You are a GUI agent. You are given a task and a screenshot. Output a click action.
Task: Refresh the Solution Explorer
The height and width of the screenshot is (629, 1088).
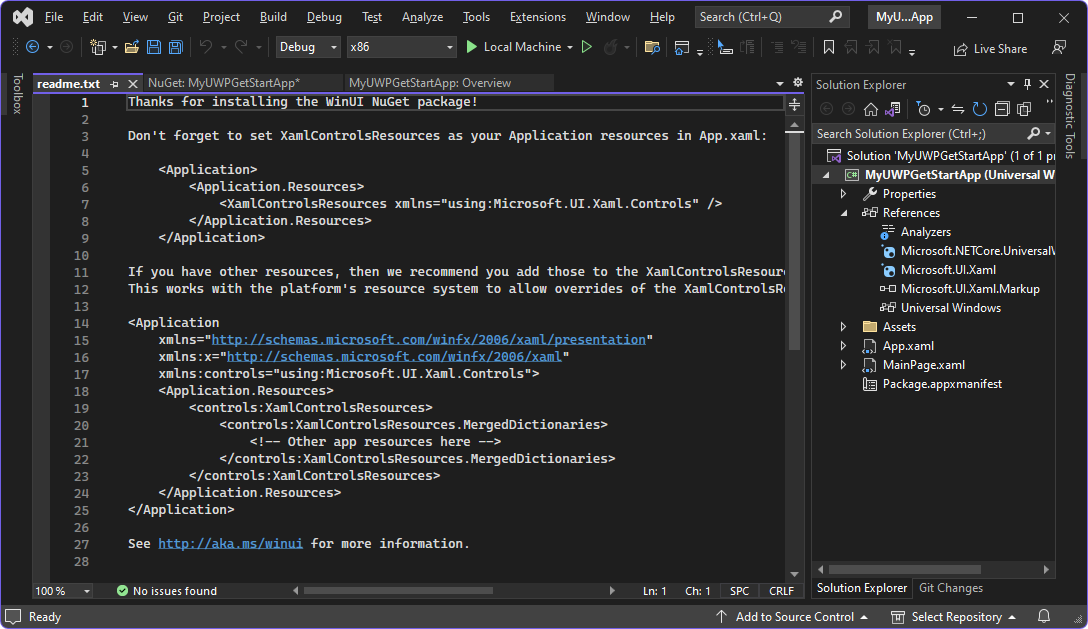point(980,109)
